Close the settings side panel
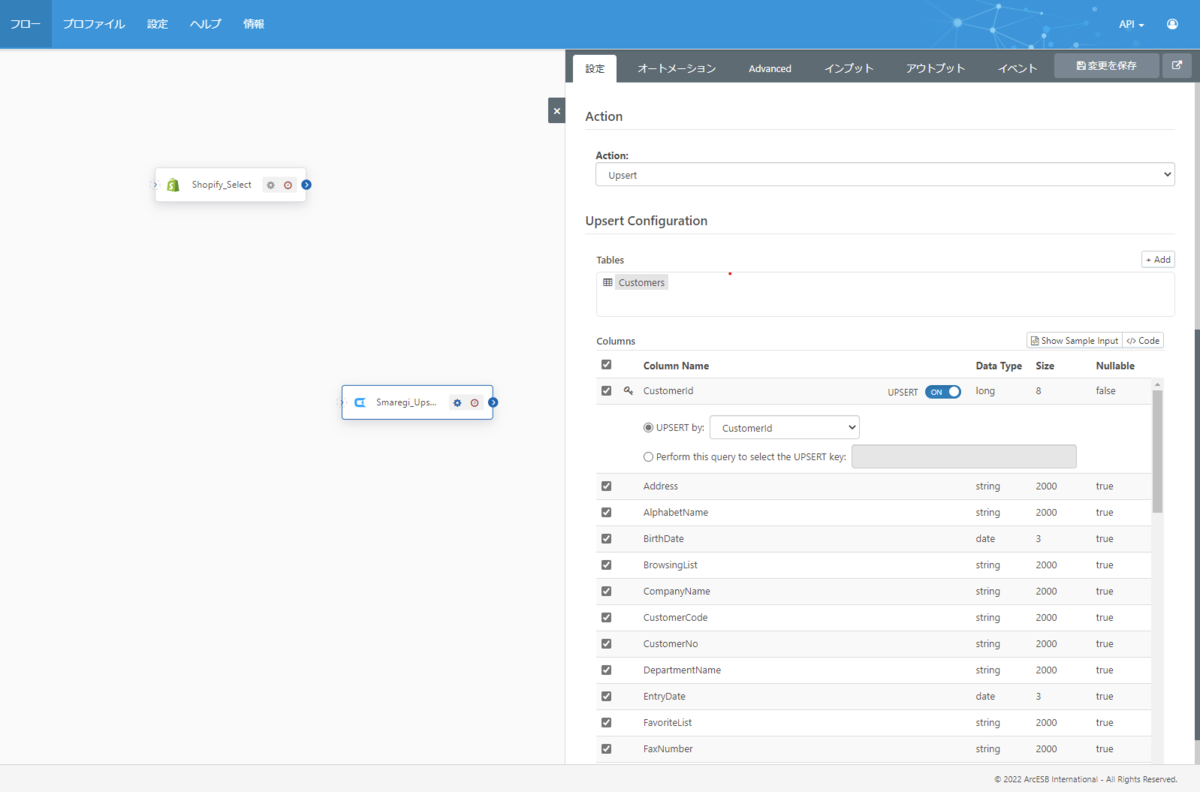Image resolution: width=1200 pixels, height=792 pixels. [x=557, y=111]
